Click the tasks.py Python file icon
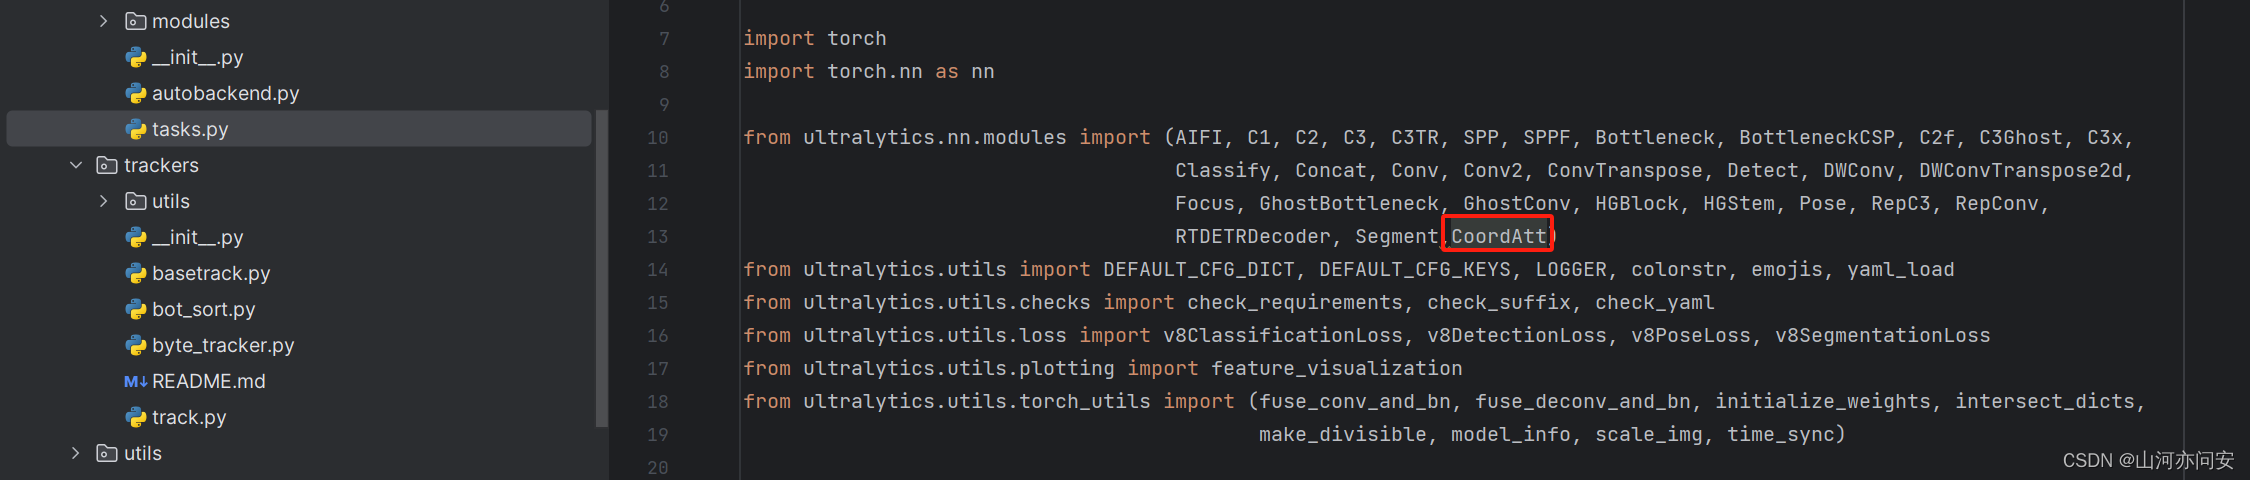Image resolution: width=2250 pixels, height=480 pixels. 136,129
